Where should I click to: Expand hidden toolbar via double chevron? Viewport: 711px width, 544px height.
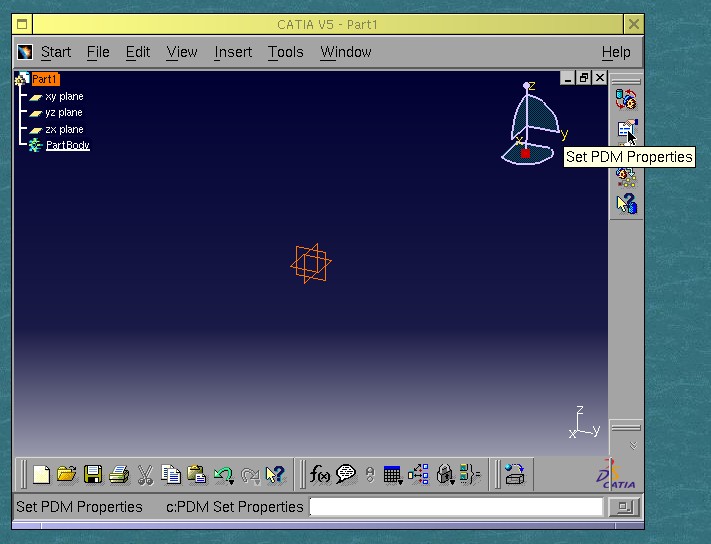point(633,446)
